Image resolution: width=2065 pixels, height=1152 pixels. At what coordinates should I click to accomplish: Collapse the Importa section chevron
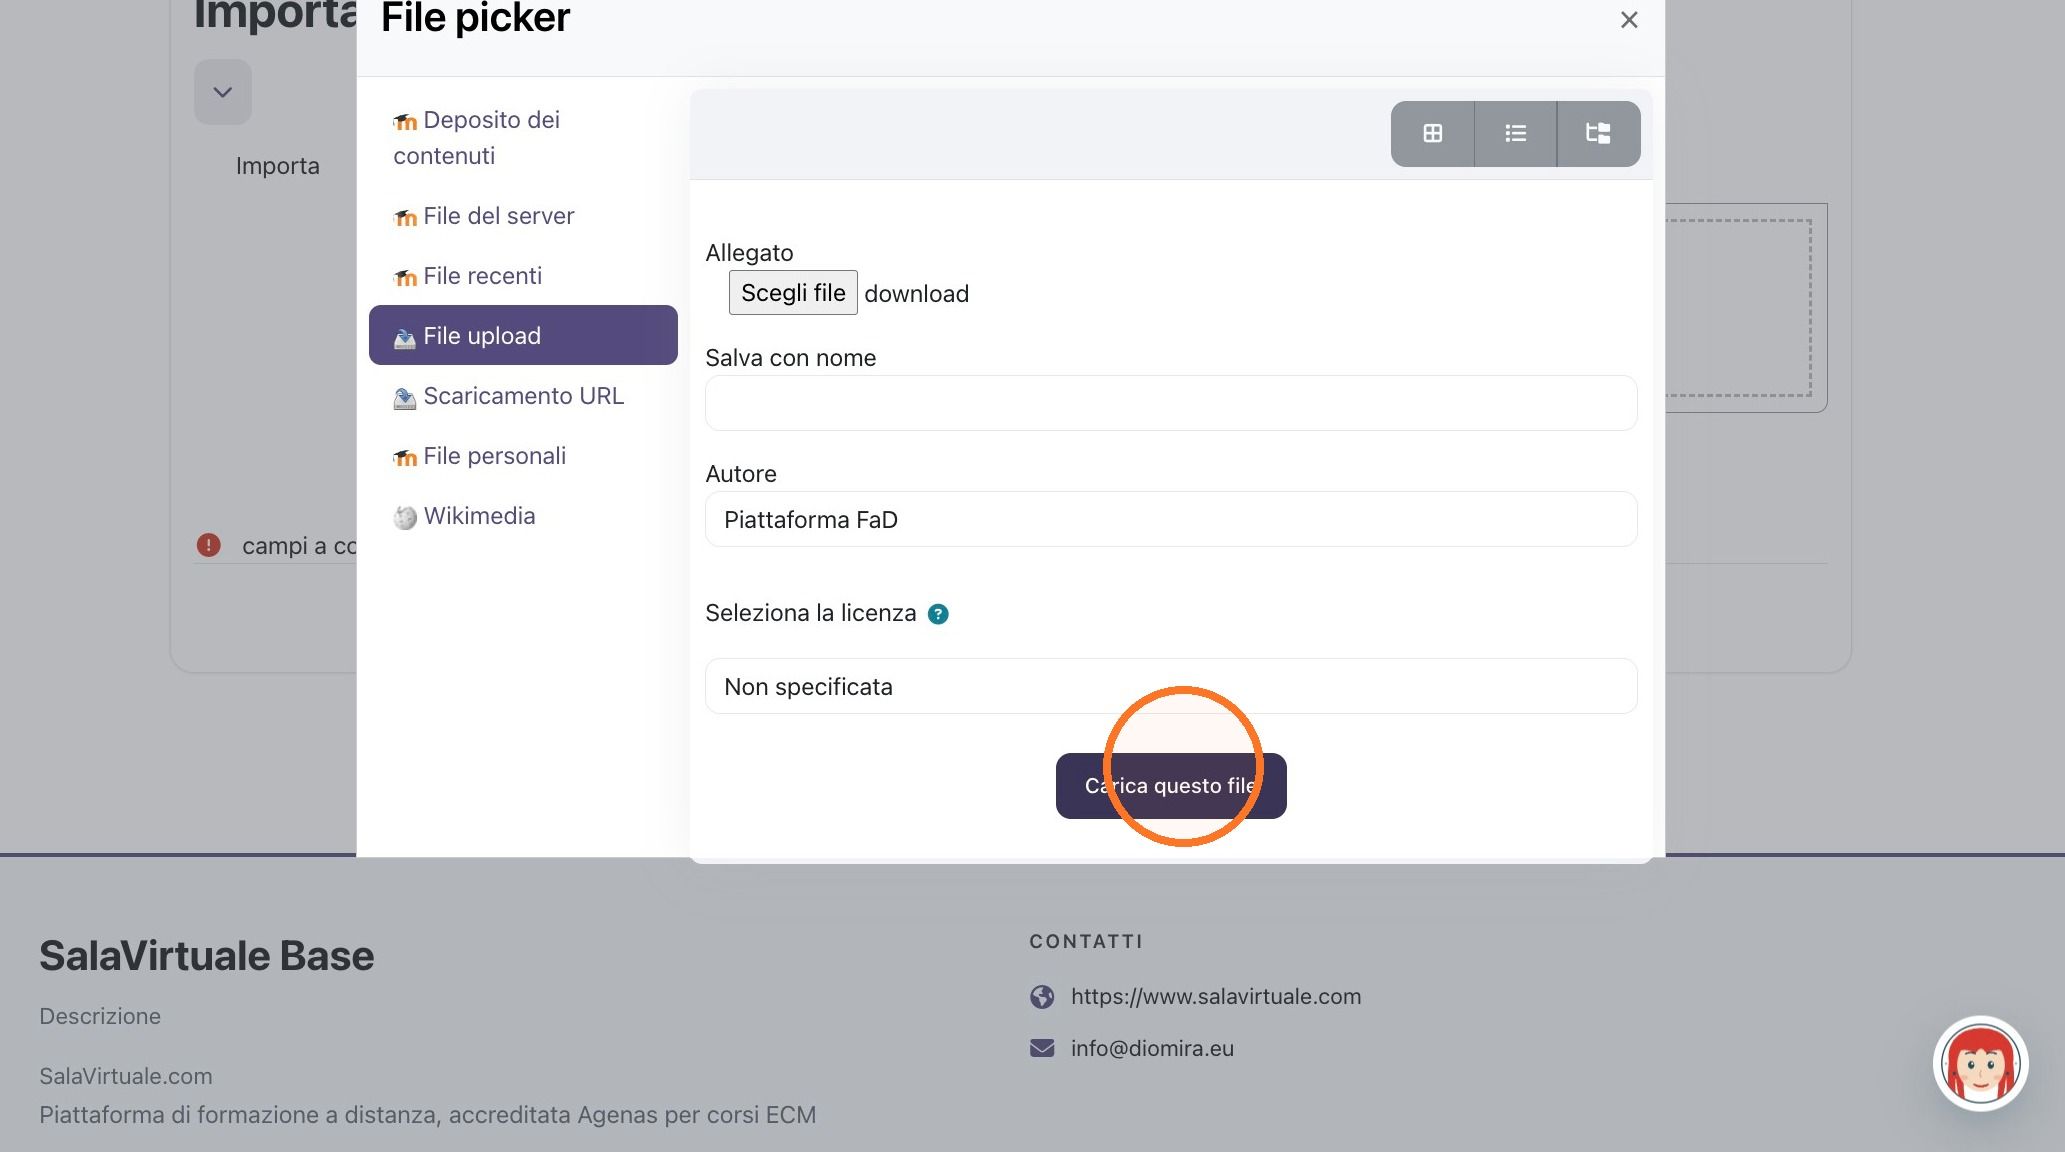[x=223, y=93]
